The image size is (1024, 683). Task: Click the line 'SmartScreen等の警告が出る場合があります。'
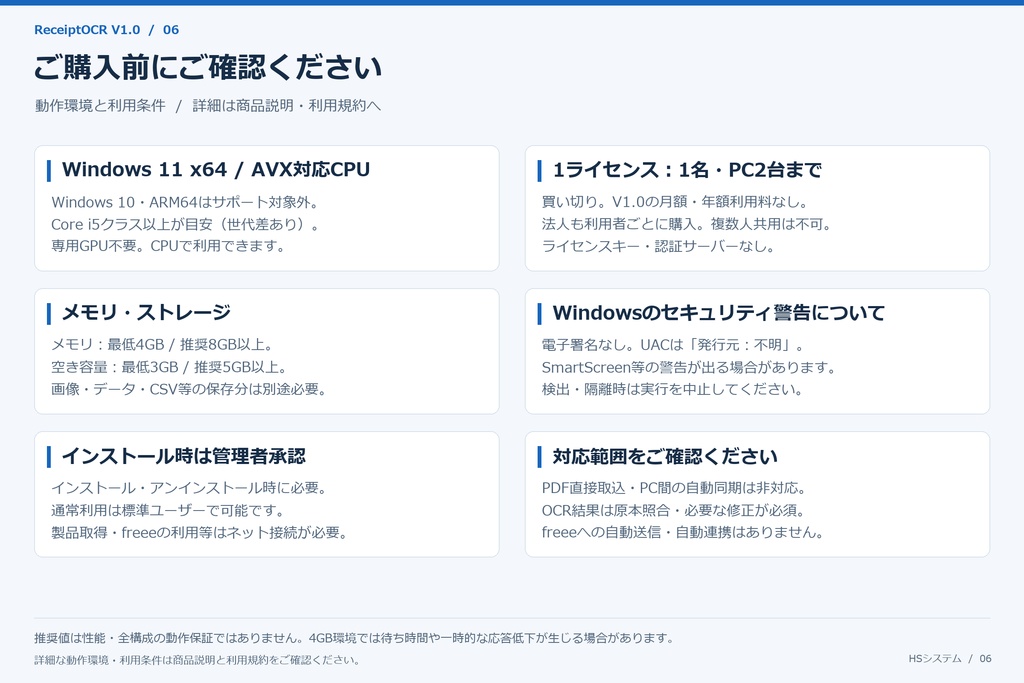pos(689,367)
